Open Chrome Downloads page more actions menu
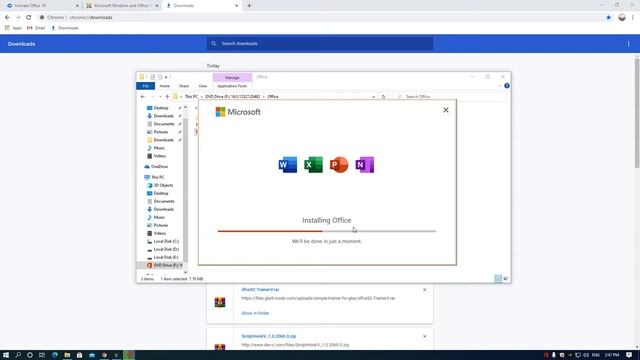Screen dimensions: 640x360 click(629, 44)
